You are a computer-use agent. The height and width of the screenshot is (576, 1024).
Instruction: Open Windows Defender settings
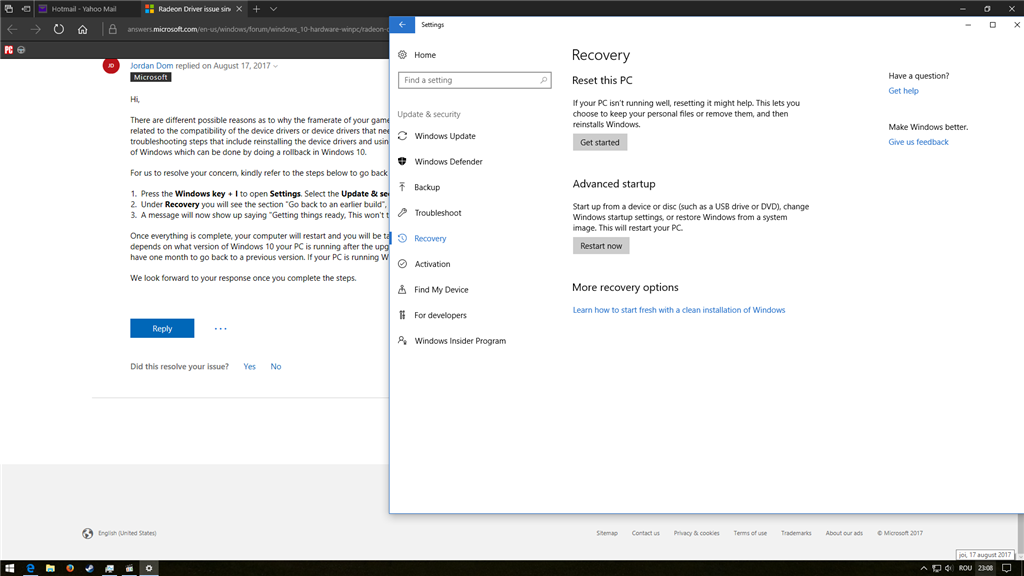coord(448,161)
